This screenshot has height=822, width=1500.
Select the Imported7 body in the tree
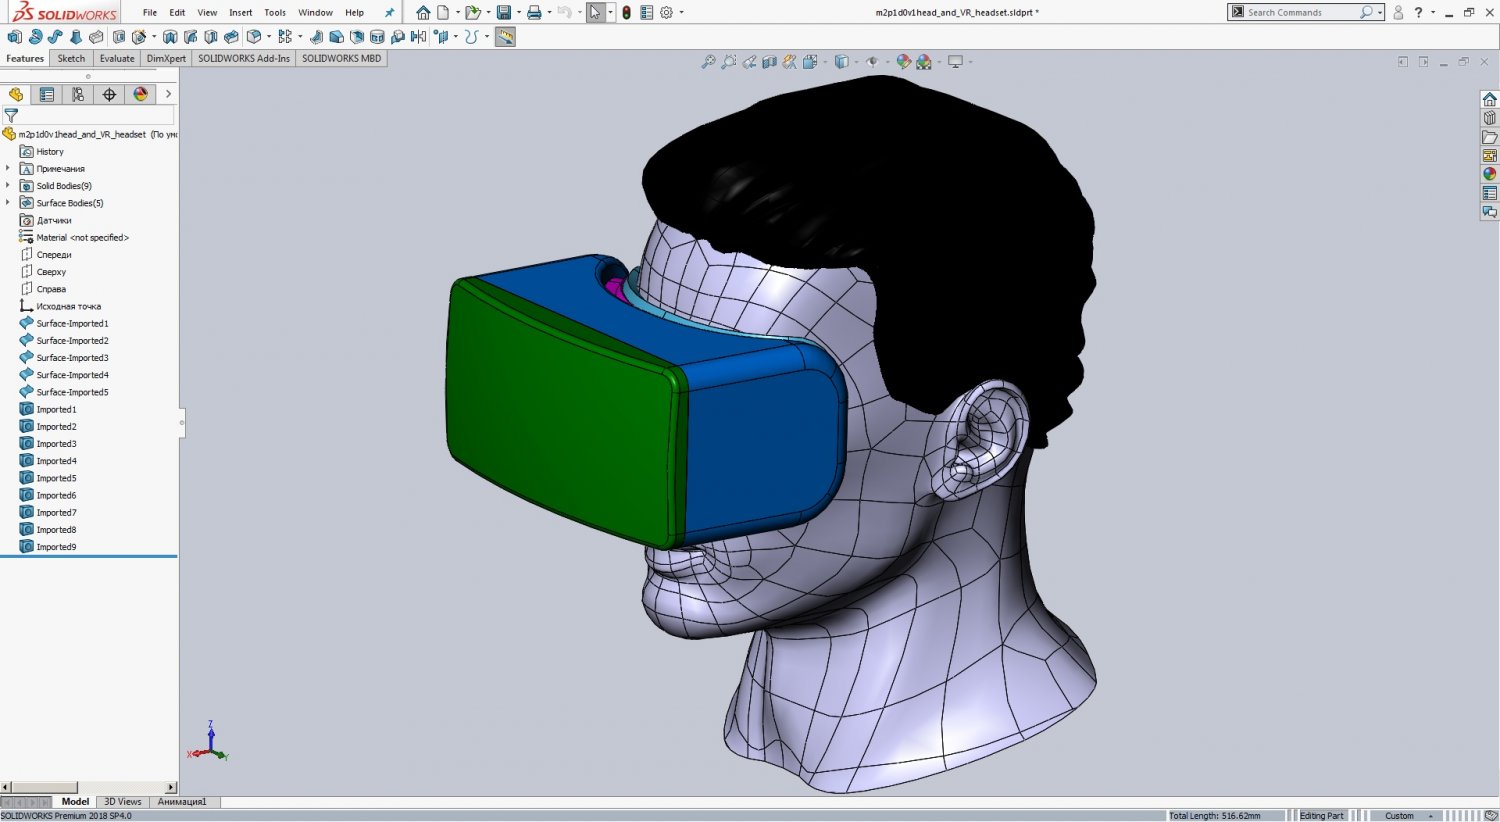(56, 512)
